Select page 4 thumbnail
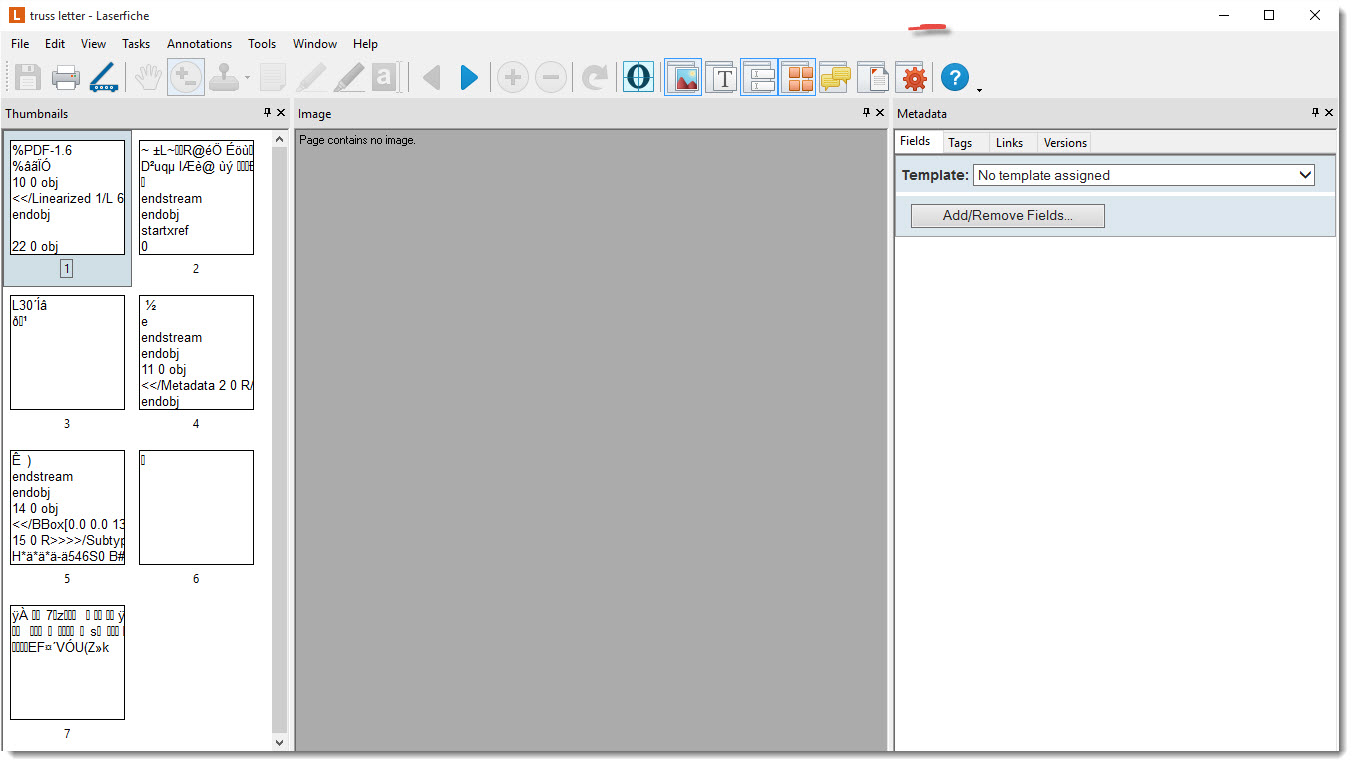 tap(196, 353)
